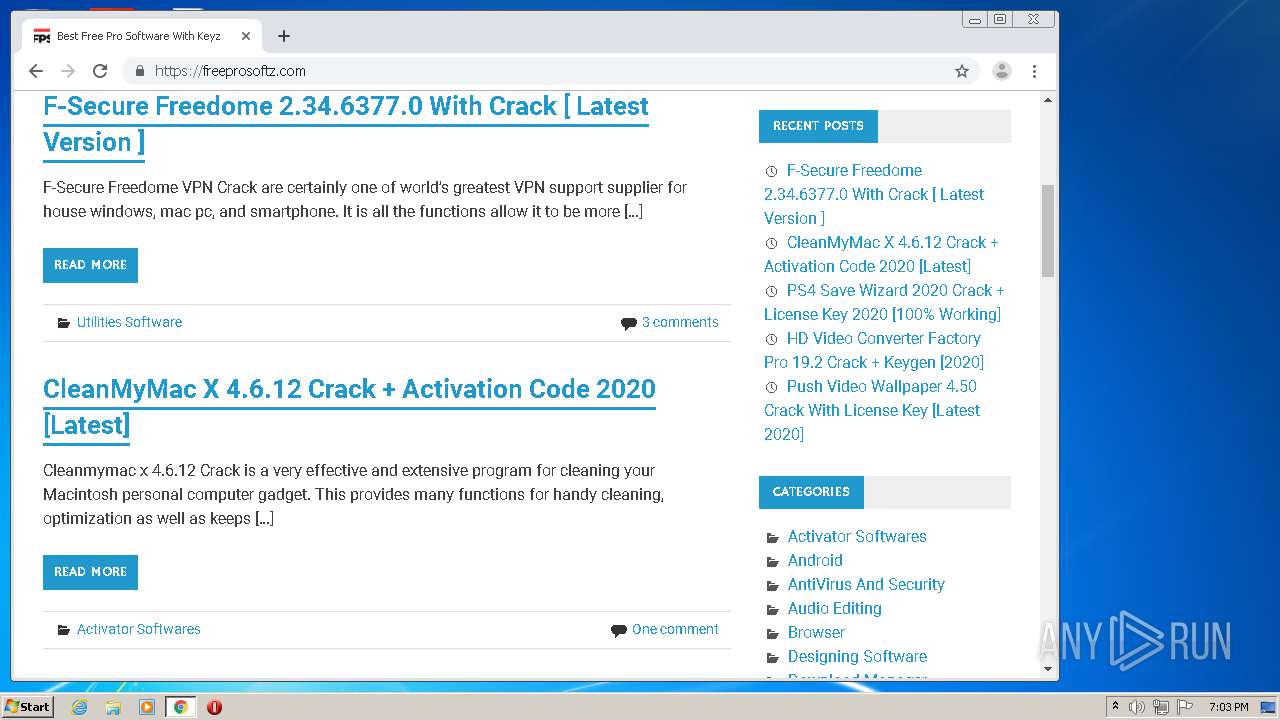Screen dimensions: 1280x720
Task: Click the page scrollbar down arrow
Action: pyautogui.click(x=1048, y=669)
